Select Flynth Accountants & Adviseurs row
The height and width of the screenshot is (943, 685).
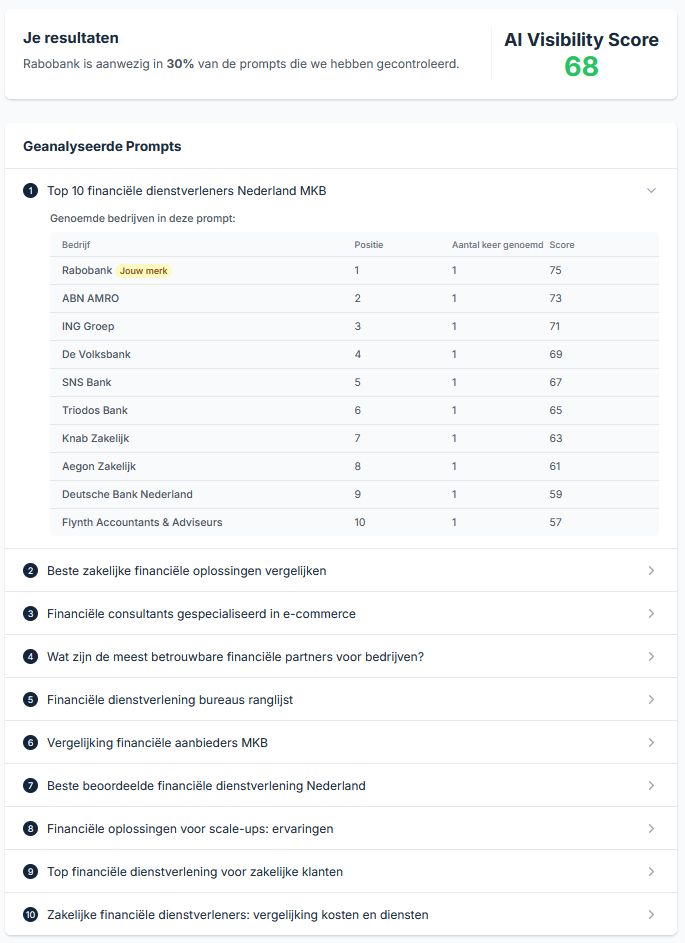[354, 522]
